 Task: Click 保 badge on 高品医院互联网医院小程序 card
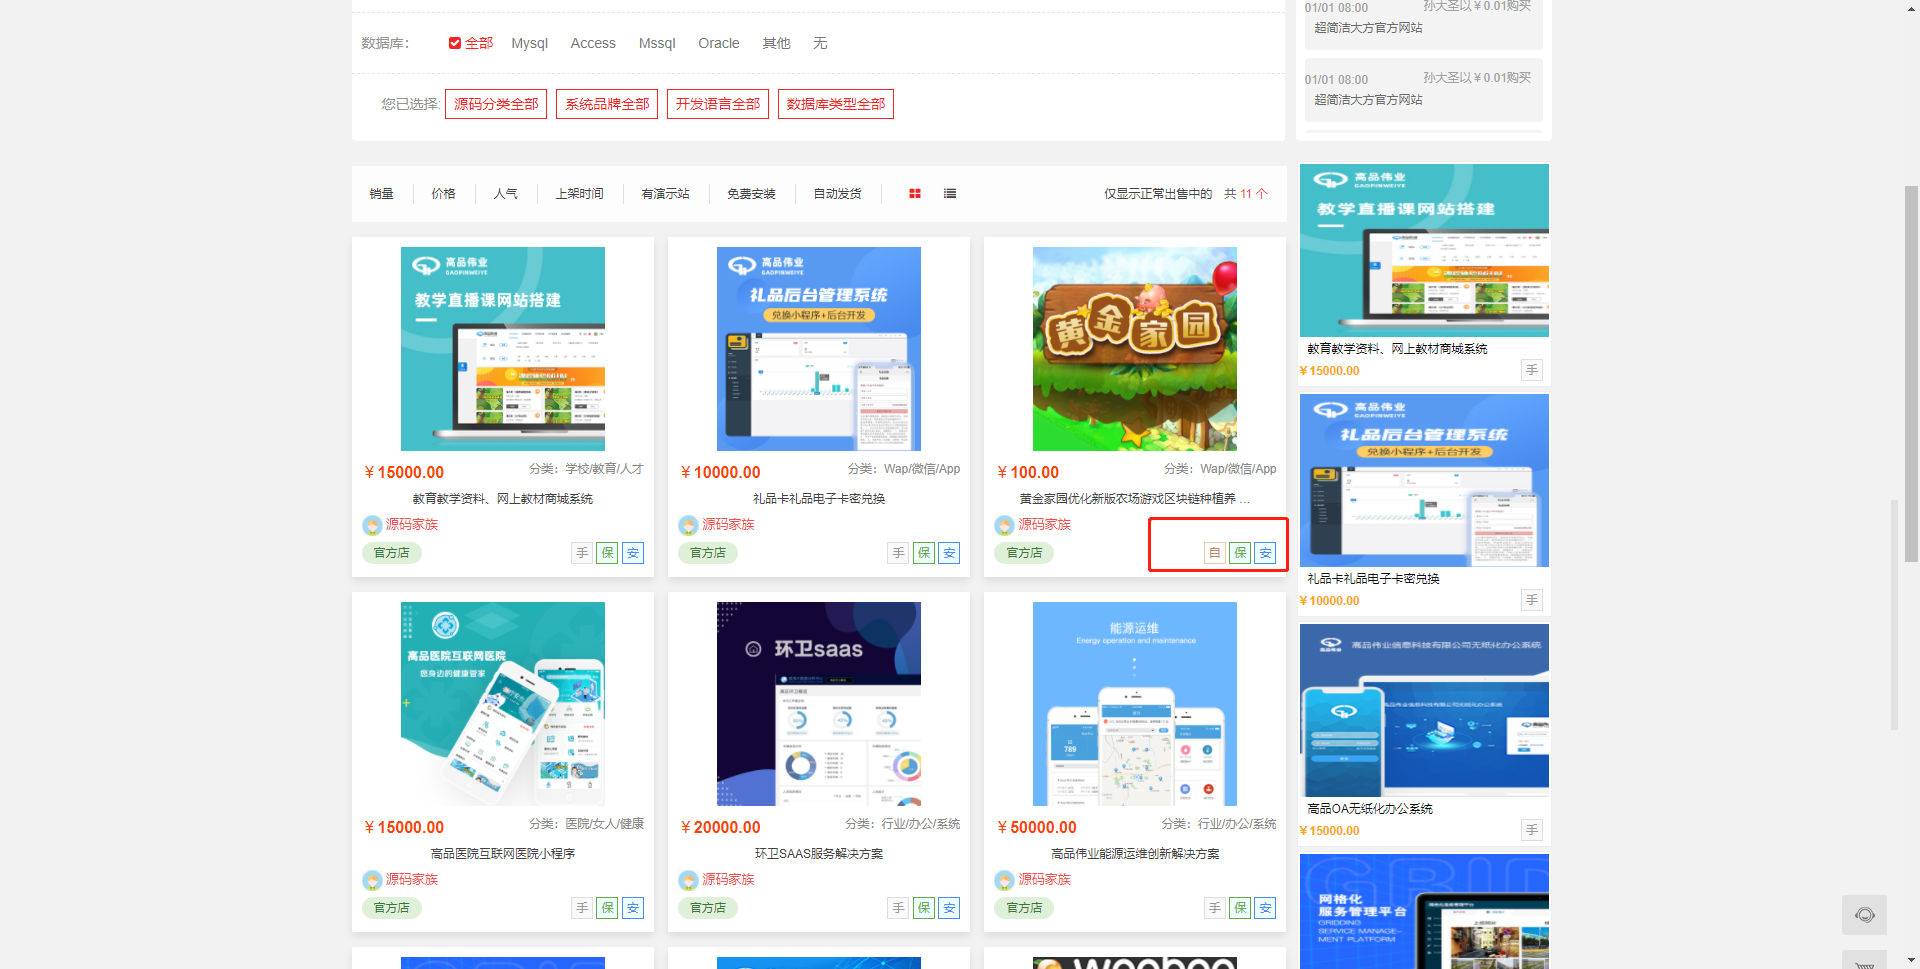(x=607, y=908)
